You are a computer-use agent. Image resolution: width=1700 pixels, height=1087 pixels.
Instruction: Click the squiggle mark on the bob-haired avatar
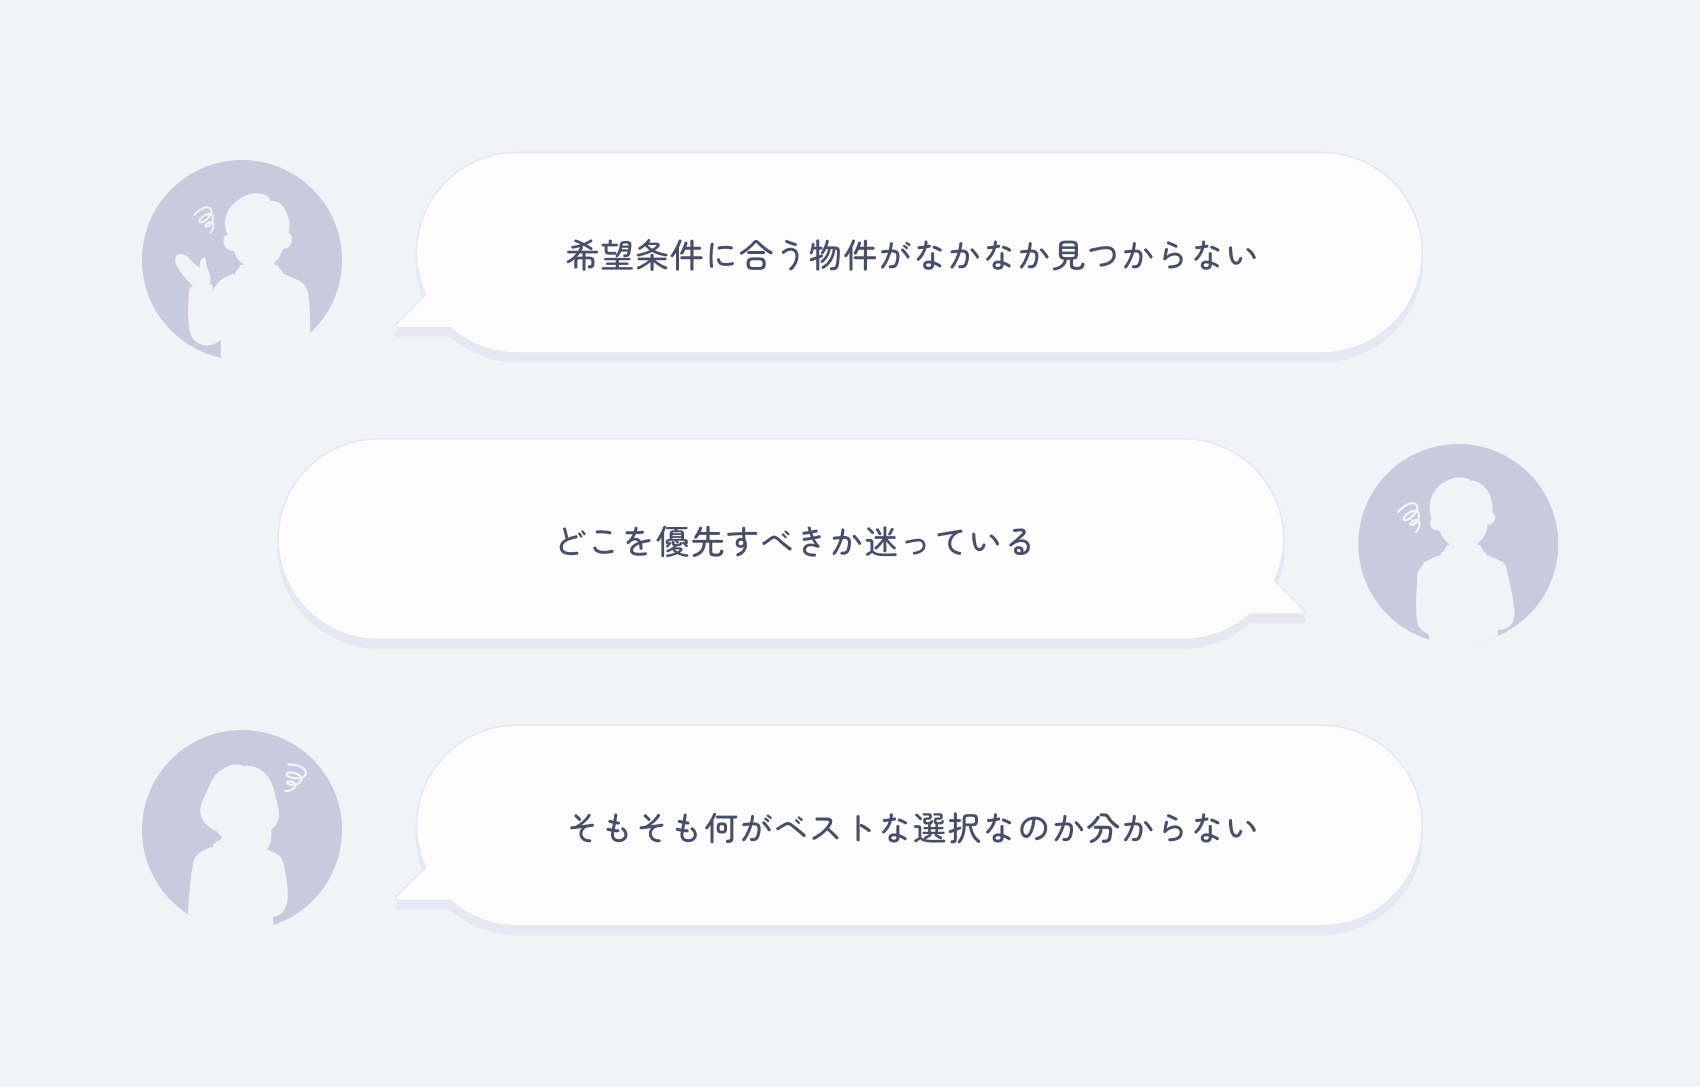coord(294,777)
